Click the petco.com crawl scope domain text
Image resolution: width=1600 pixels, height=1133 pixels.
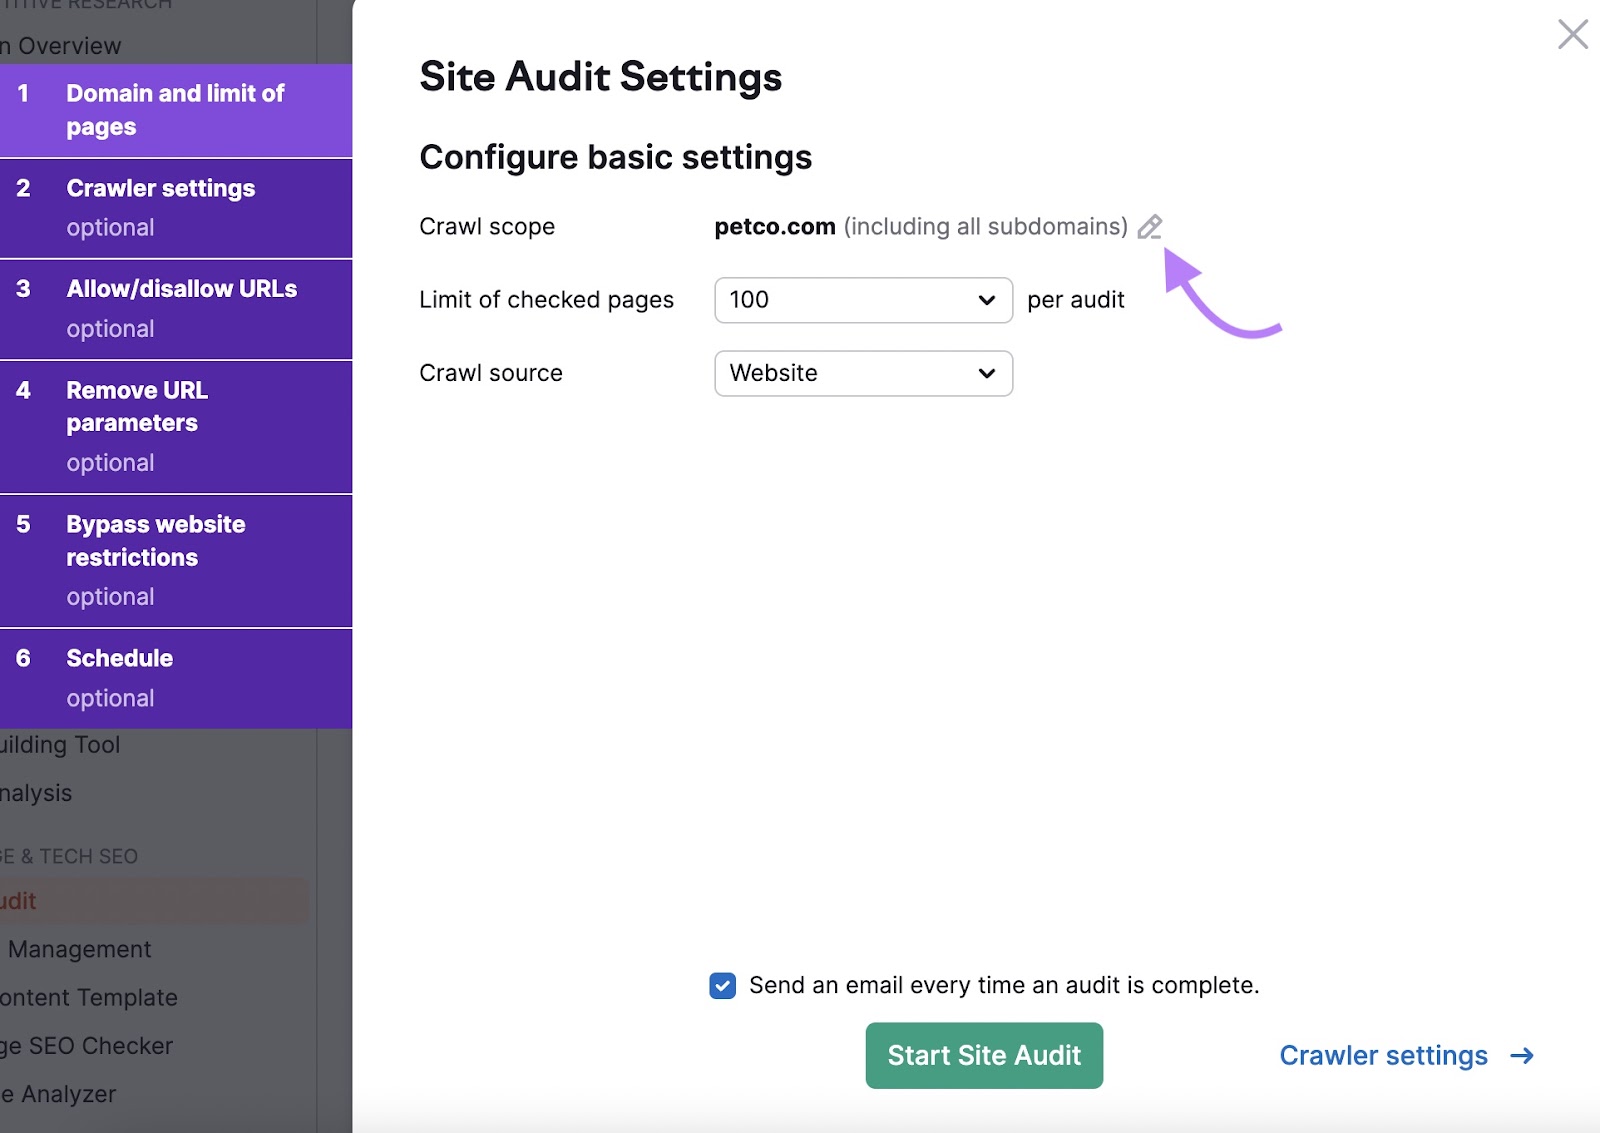click(774, 227)
